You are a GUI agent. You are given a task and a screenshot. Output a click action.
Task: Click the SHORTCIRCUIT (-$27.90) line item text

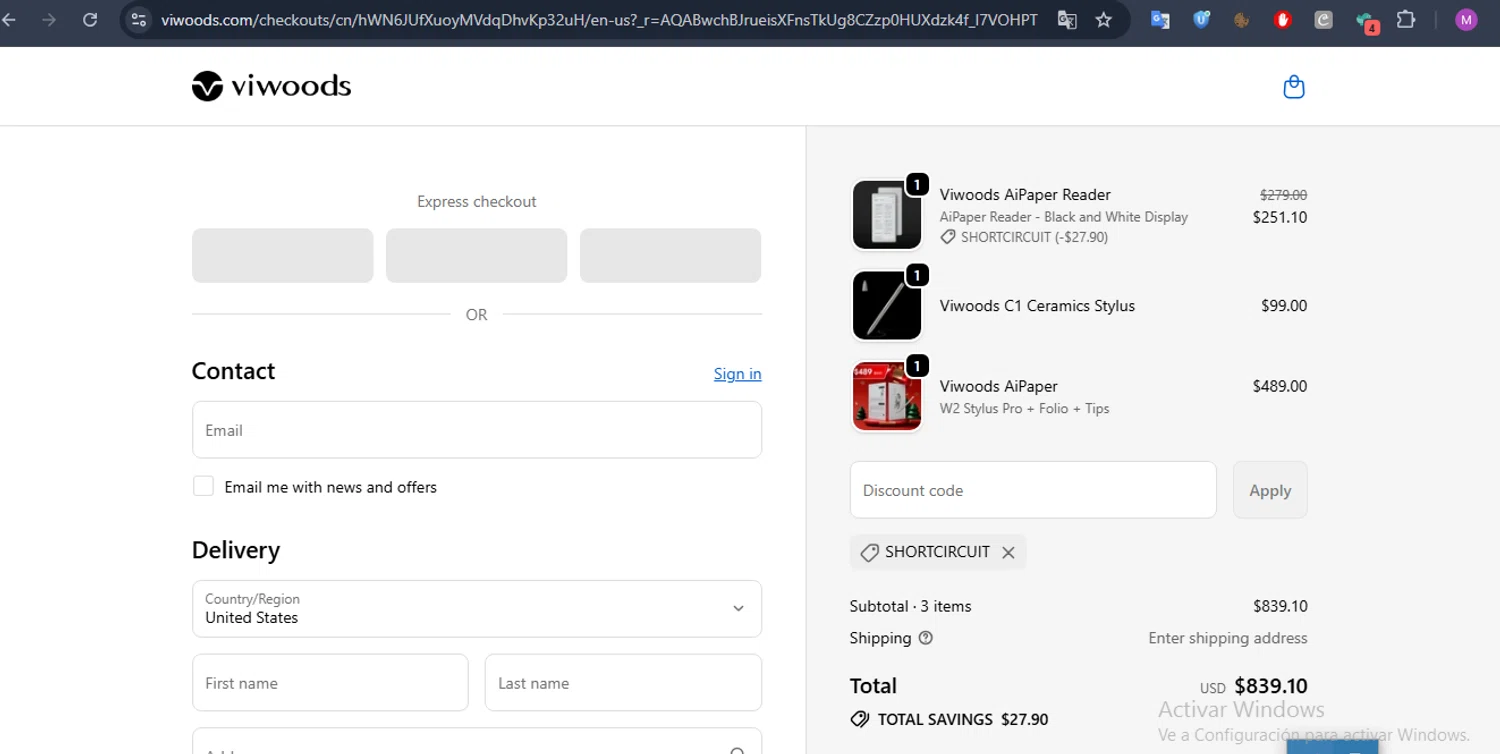point(1034,237)
